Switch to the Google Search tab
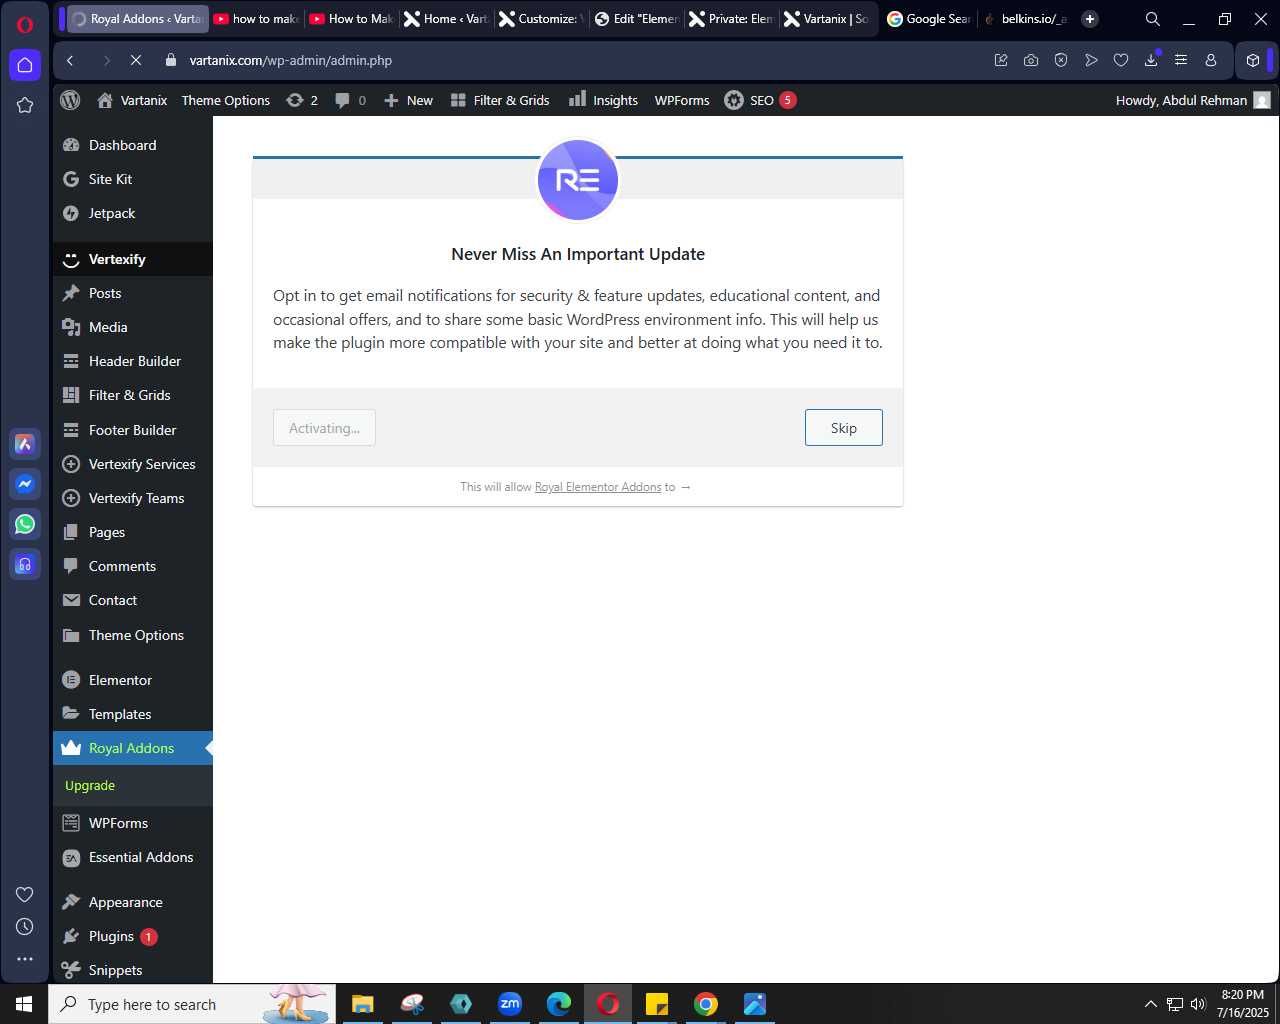 coord(928,19)
